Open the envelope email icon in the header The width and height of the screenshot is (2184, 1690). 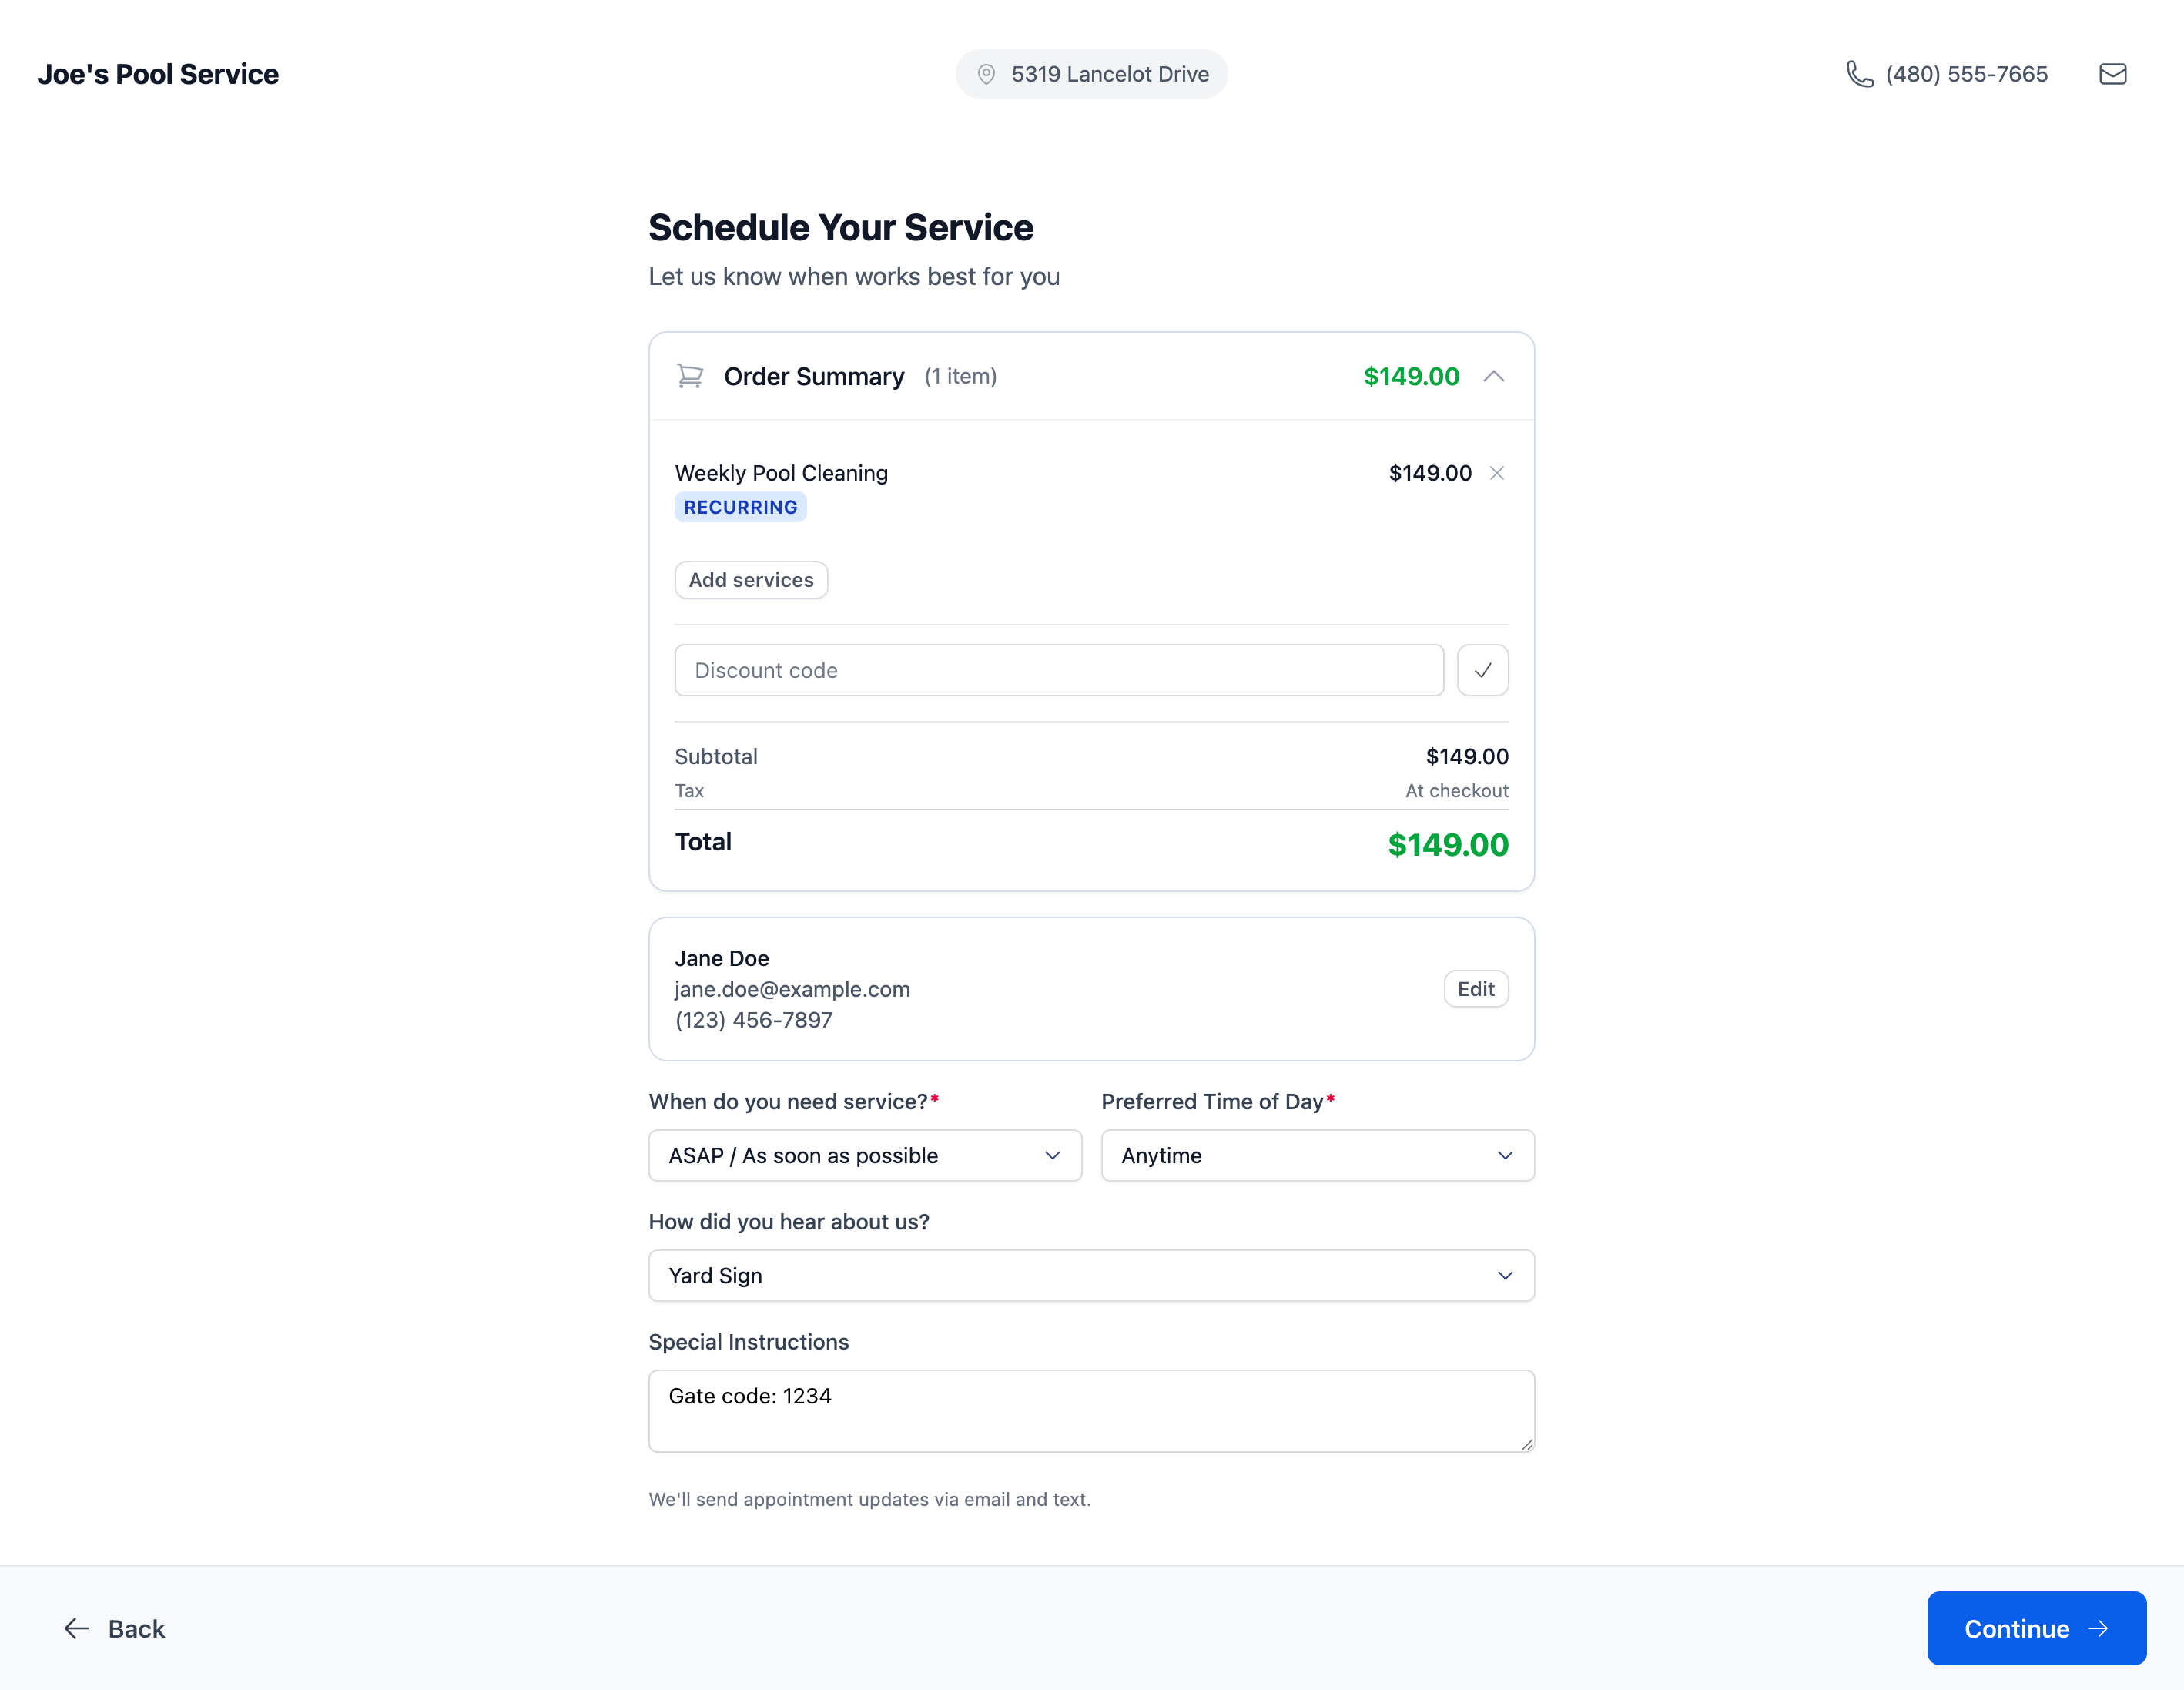(x=2112, y=73)
